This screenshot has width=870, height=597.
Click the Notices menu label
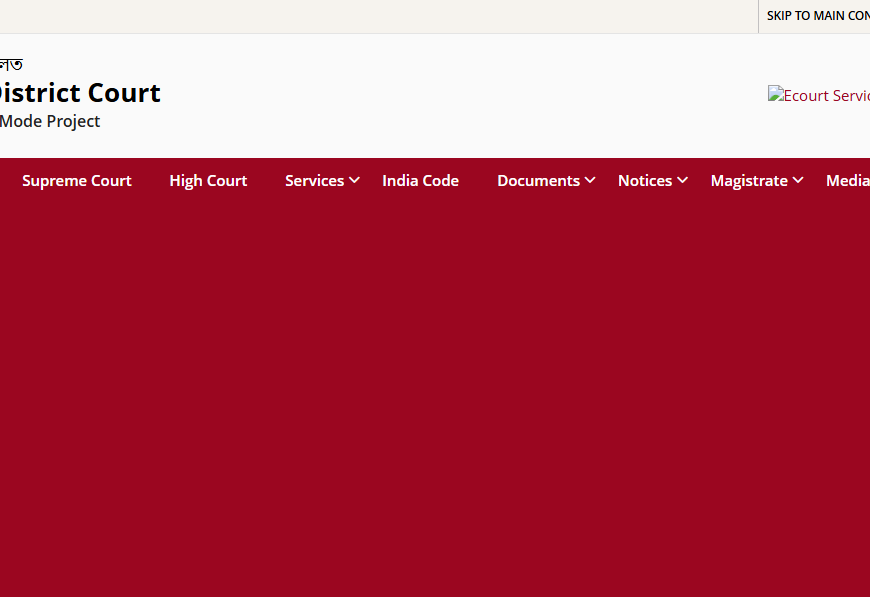645,181
